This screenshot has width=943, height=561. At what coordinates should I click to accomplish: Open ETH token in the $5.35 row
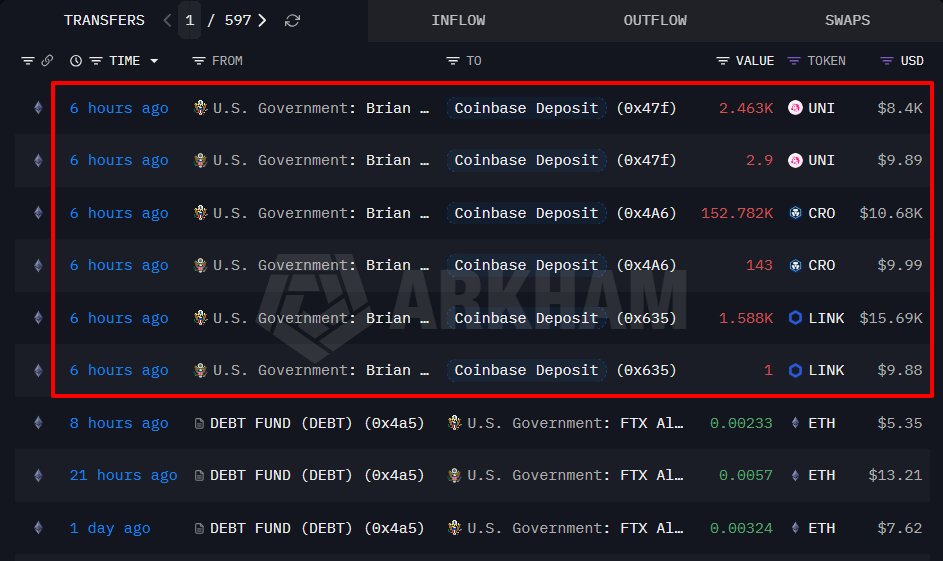point(813,423)
